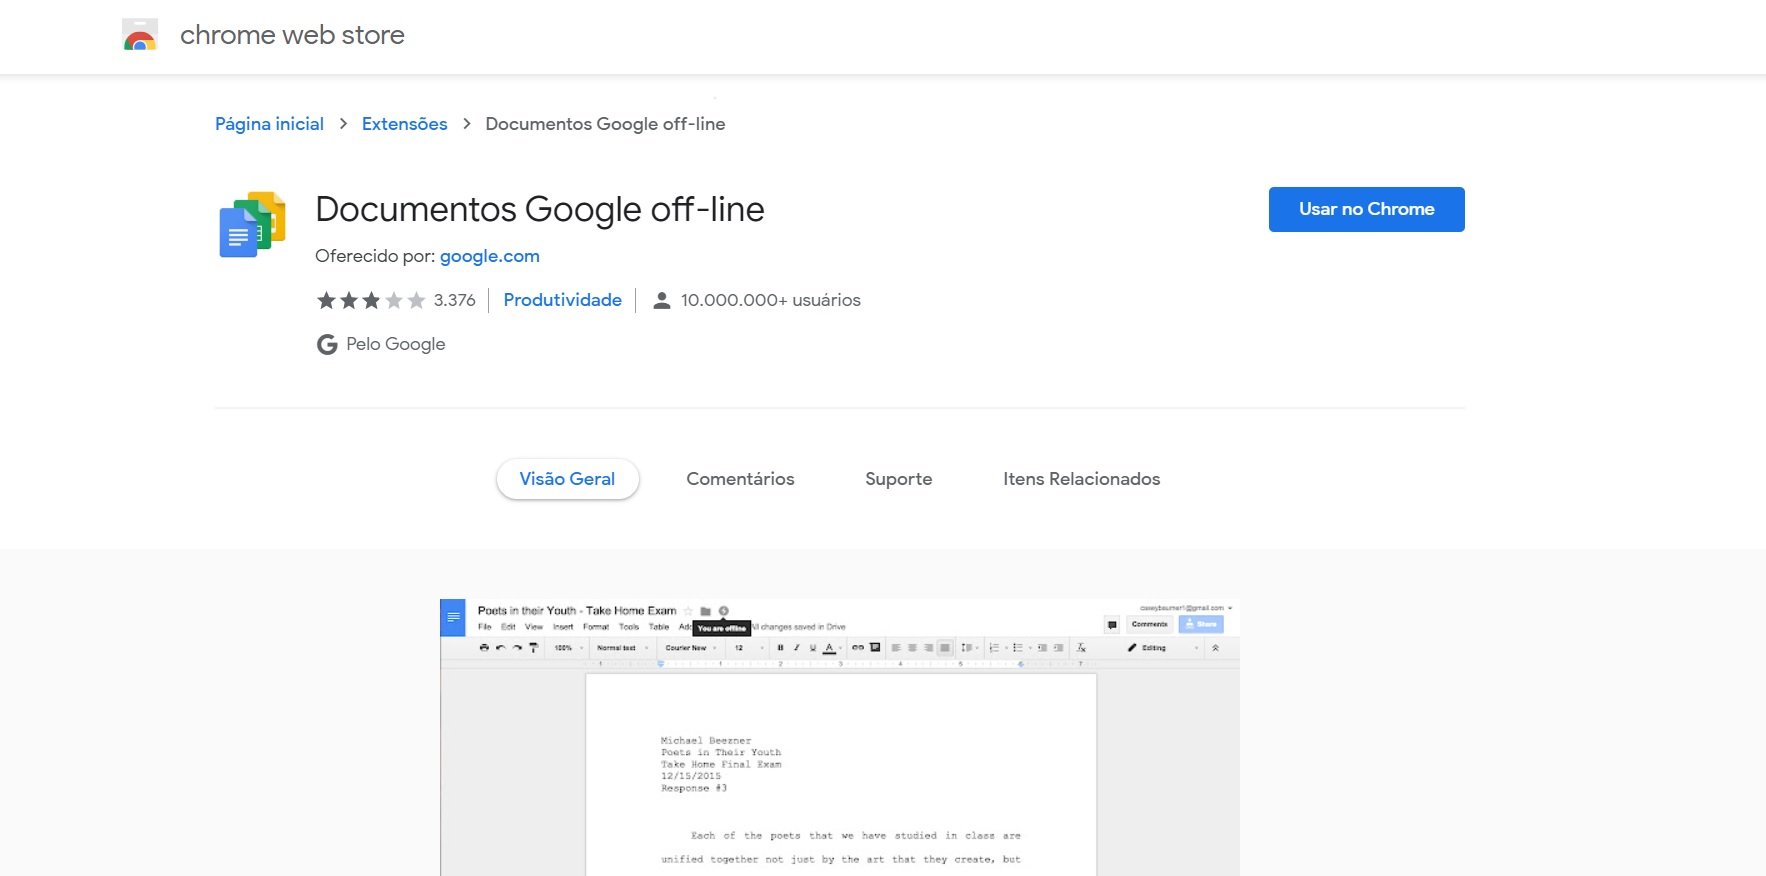Click the preview document title 'Poets in their Youth'

(577, 610)
